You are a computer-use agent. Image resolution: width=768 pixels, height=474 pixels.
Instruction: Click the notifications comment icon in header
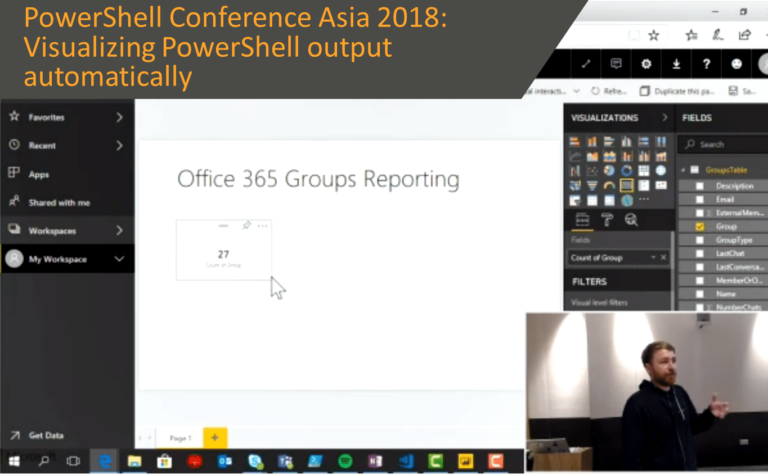coord(616,64)
